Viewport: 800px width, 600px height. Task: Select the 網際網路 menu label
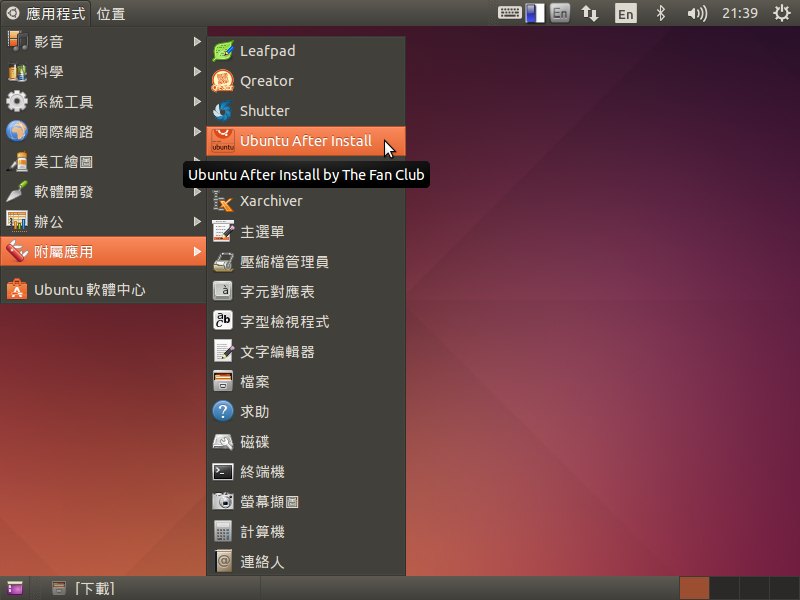[x=64, y=132]
